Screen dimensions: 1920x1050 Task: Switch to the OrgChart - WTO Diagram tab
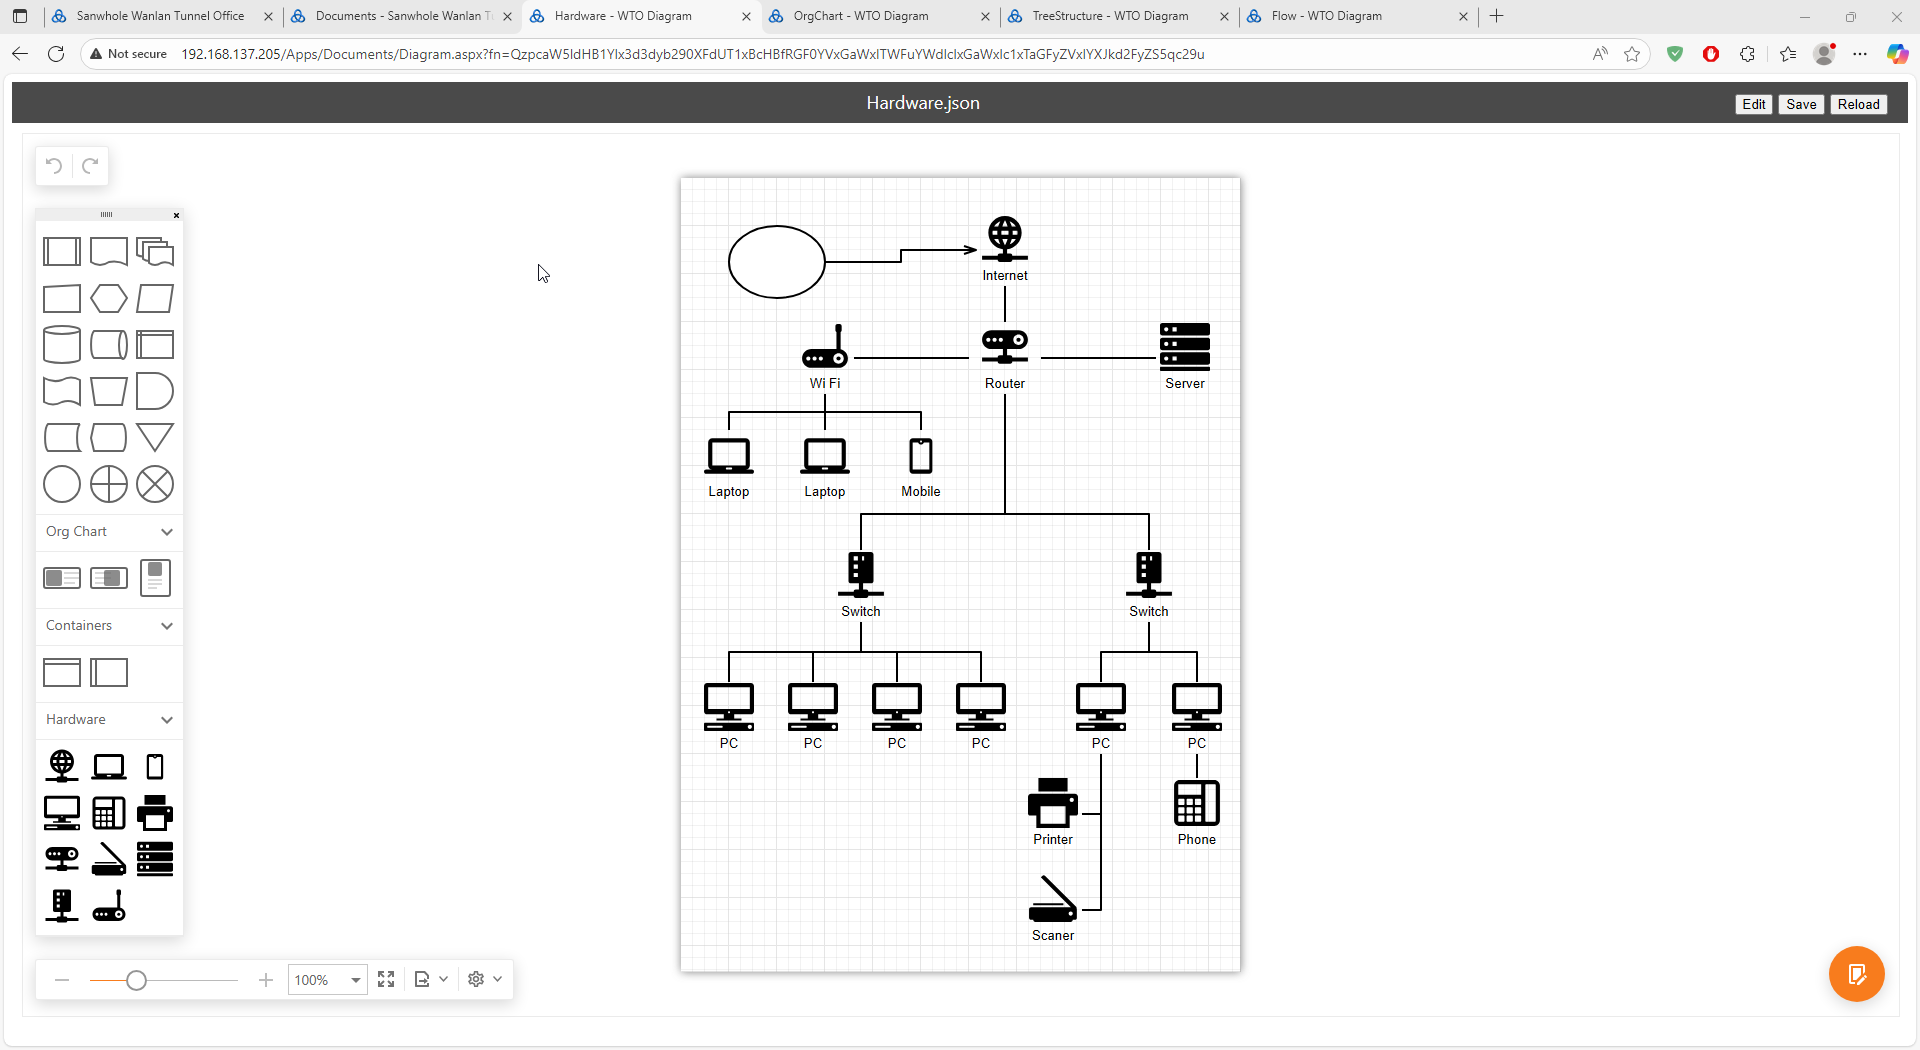(x=860, y=16)
